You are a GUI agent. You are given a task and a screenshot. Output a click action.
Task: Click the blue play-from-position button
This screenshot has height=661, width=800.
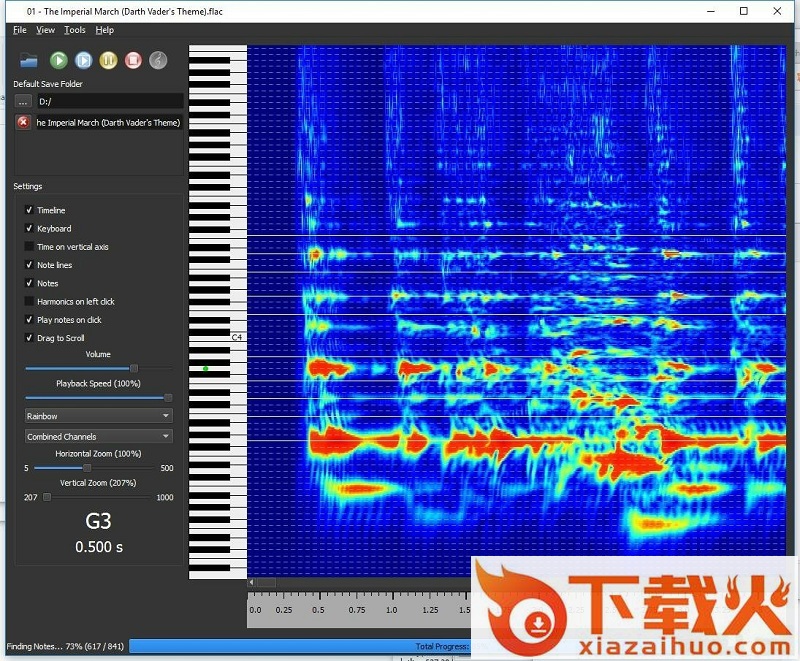click(x=83, y=60)
